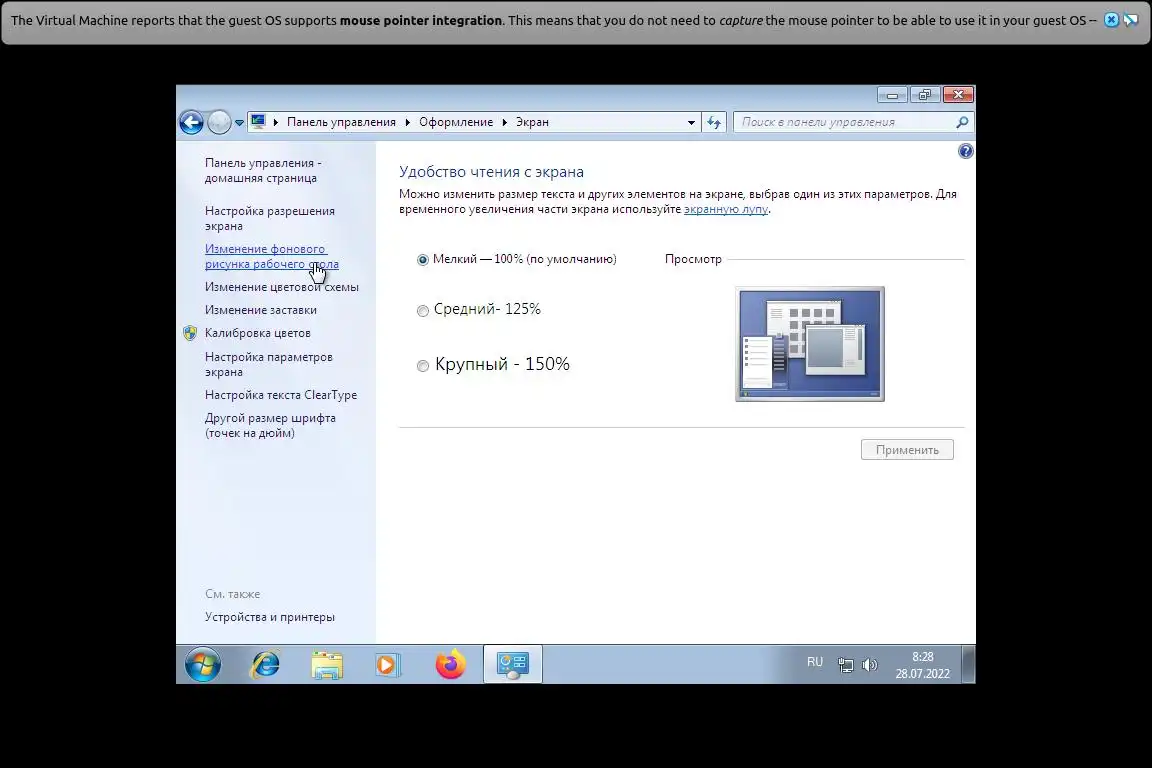
Task: Select Мелкий — 100% radio button
Action: pos(422,259)
